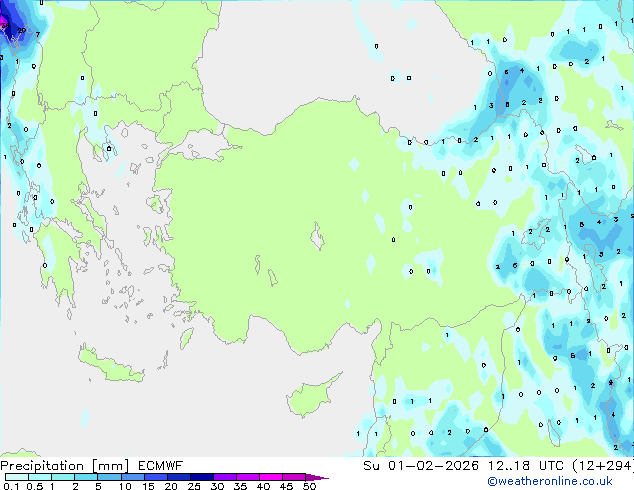Click the '25' legend value
634x490 pixels.
[x=194, y=486]
